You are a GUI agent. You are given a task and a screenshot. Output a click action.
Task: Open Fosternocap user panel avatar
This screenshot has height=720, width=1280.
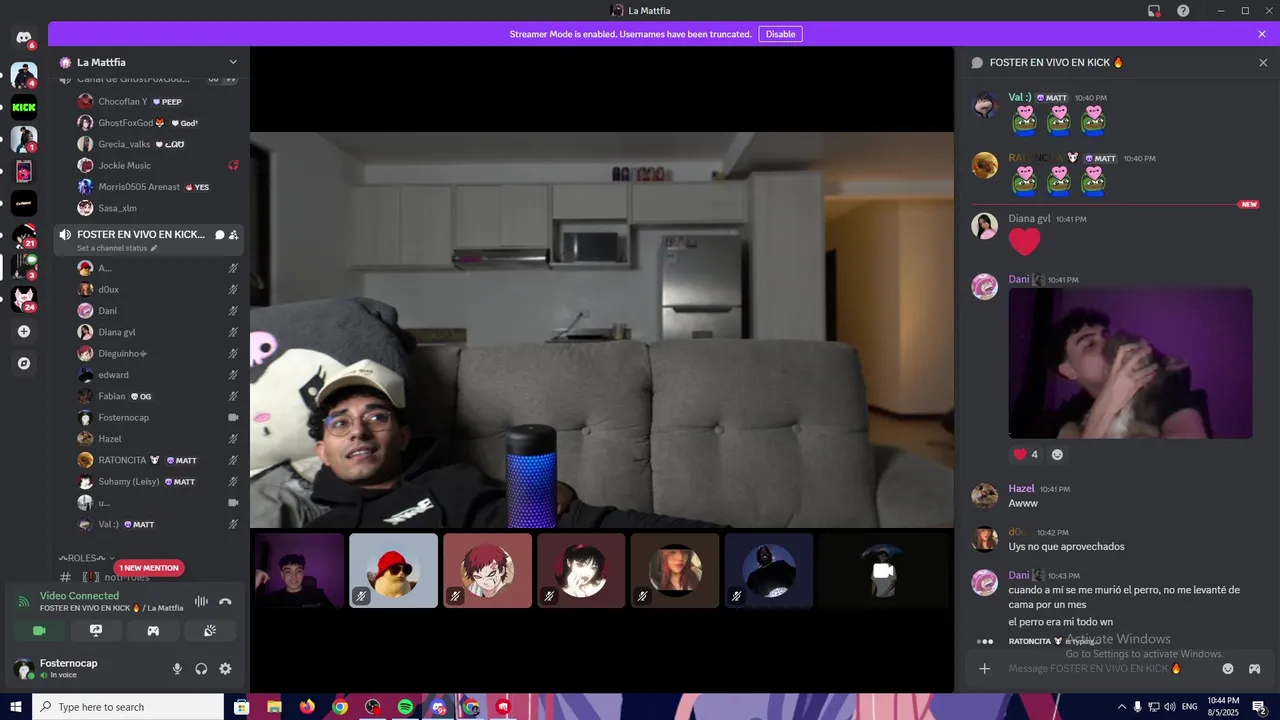click(x=23, y=669)
